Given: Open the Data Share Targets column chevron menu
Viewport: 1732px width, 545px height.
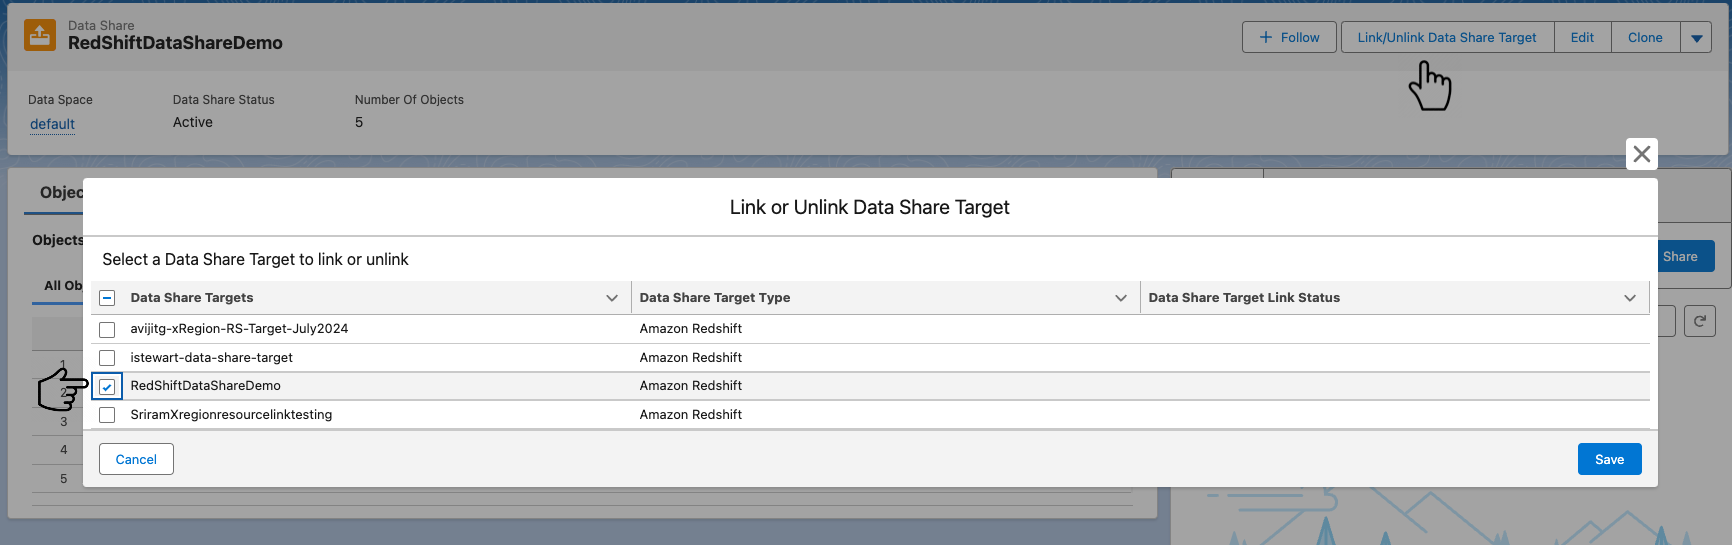Looking at the screenshot, I should [x=611, y=298].
